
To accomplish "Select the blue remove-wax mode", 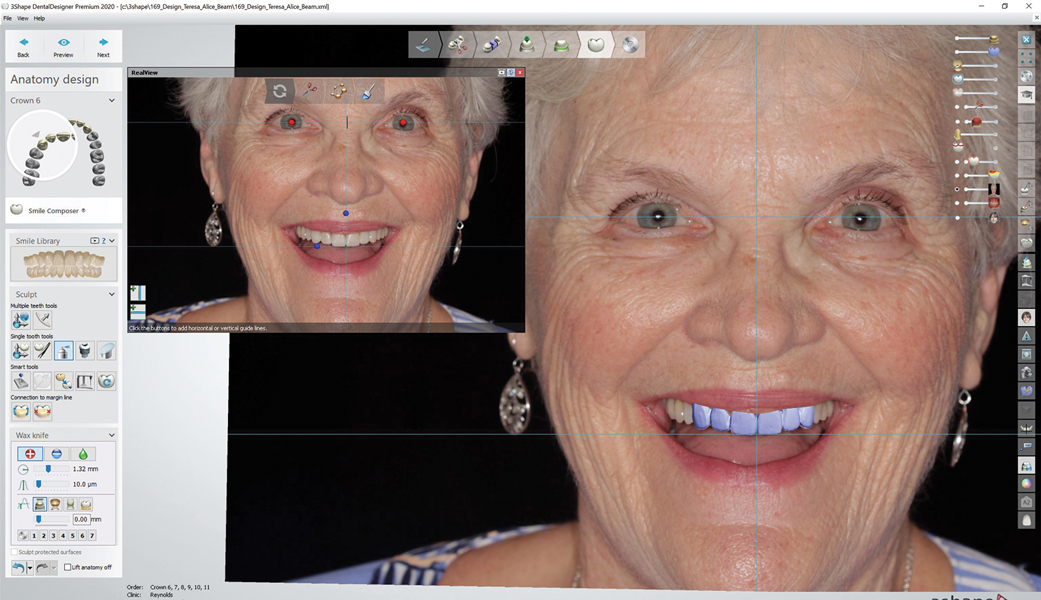I will (x=56, y=454).
